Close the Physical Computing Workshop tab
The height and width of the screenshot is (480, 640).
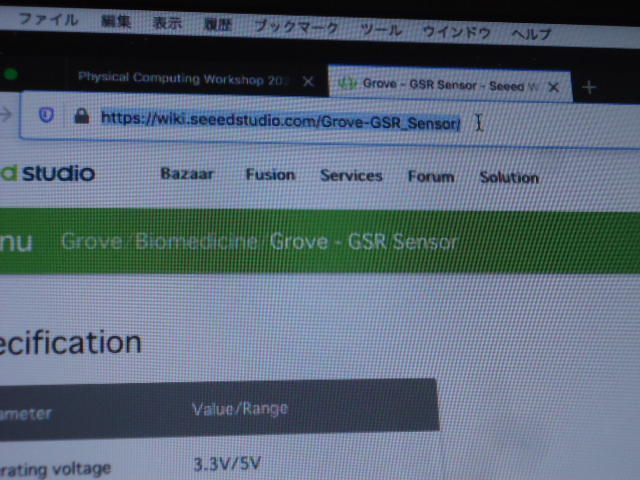(309, 82)
